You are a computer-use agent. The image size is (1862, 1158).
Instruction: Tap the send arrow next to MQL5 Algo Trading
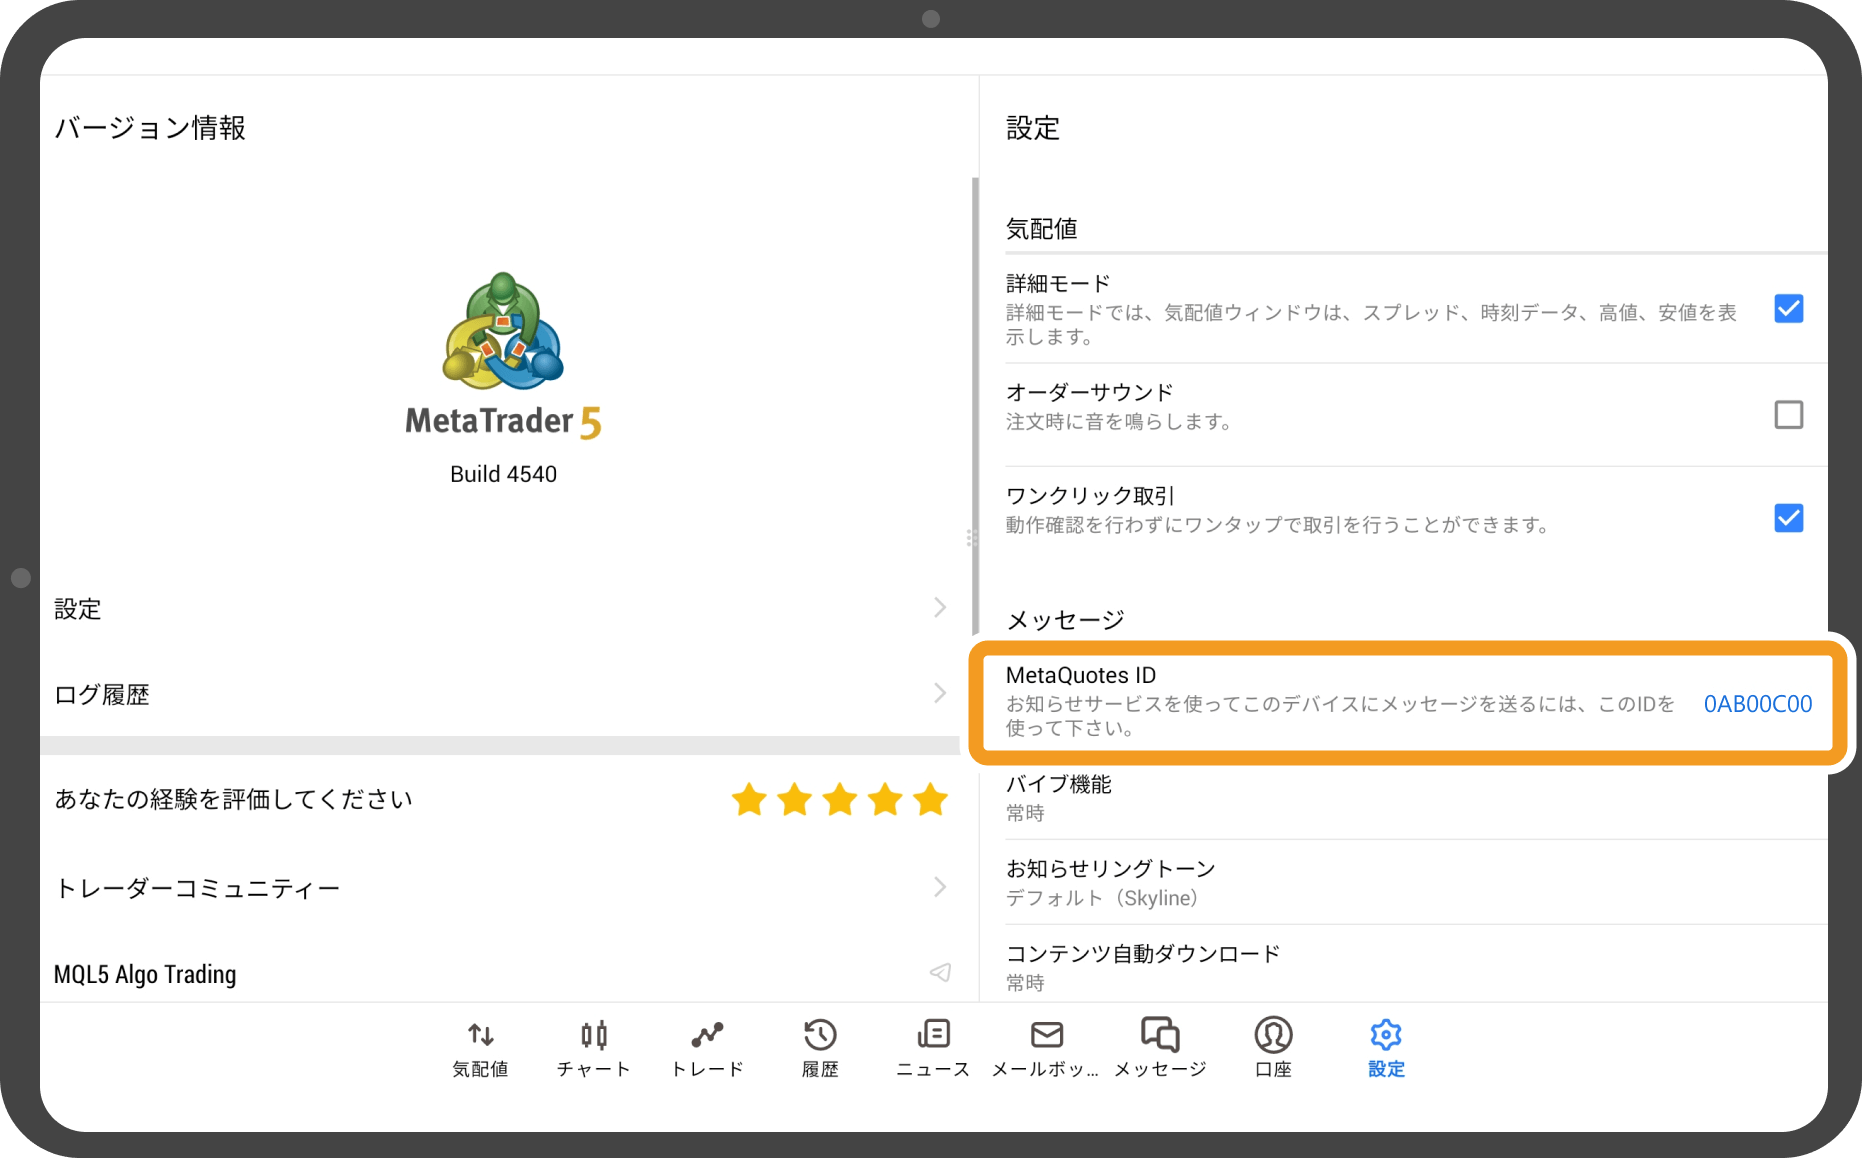point(940,973)
